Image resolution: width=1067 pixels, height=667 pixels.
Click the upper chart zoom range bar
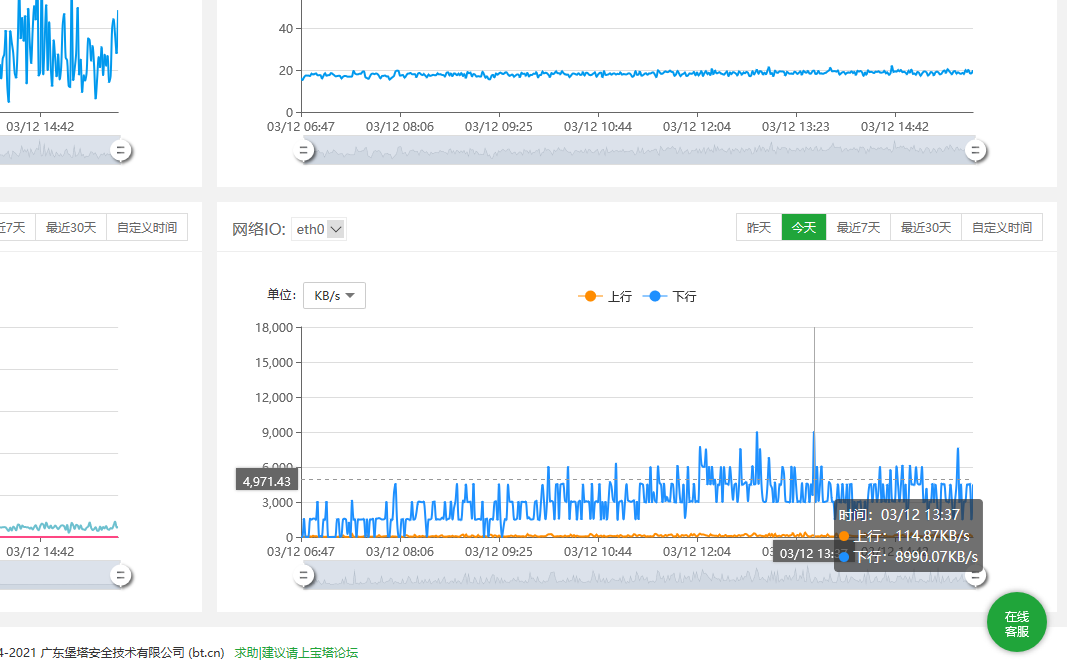tap(640, 150)
